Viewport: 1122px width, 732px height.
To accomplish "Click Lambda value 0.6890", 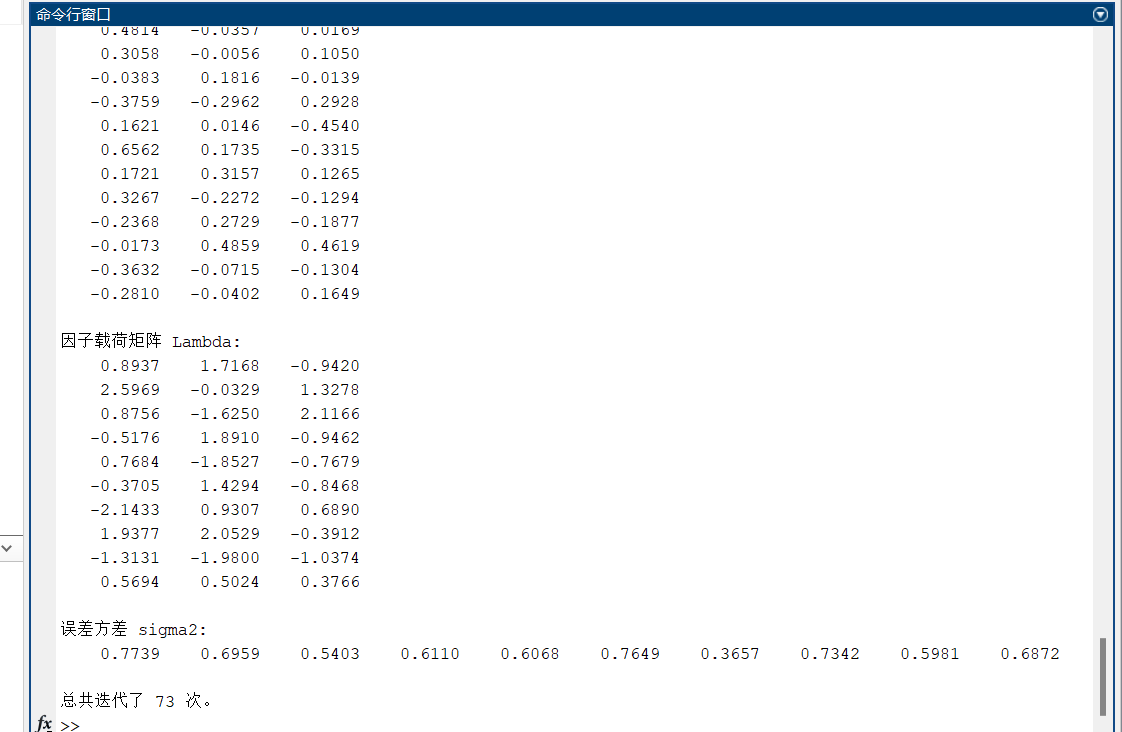I will (x=330, y=510).
